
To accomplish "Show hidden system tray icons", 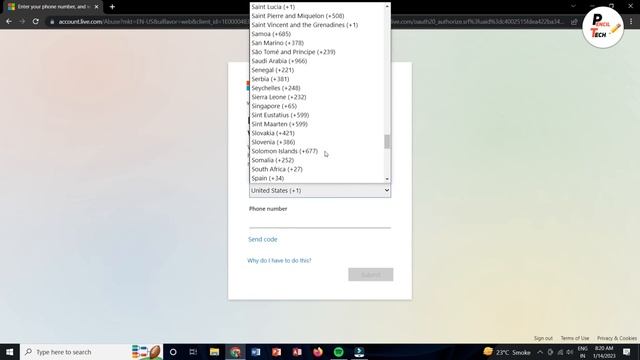I will [540, 352].
